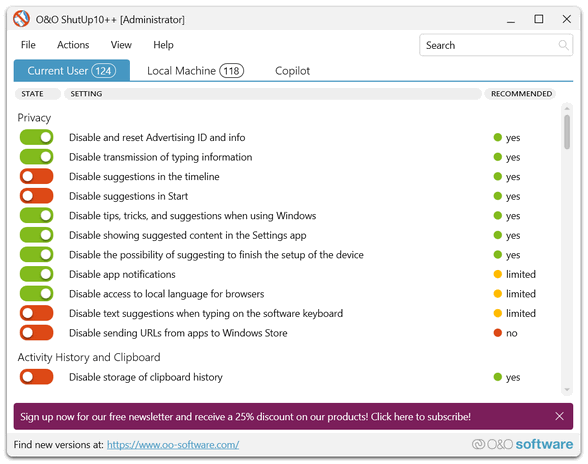Toggle Disable and reset Advertising ID switch
The height and width of the screenshot is (464, 588).
(x=36, y=137)
